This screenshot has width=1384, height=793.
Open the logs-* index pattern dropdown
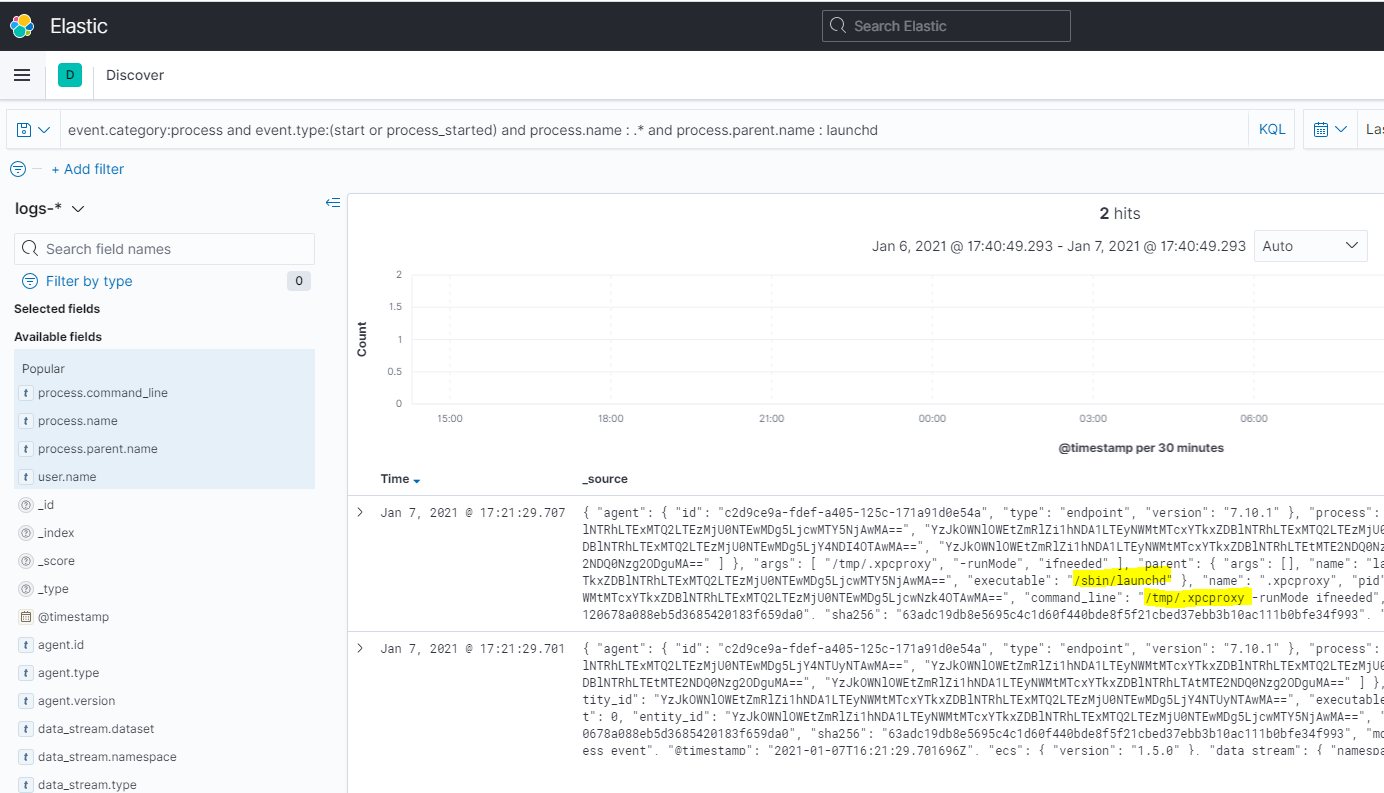(x=49, y=208)
